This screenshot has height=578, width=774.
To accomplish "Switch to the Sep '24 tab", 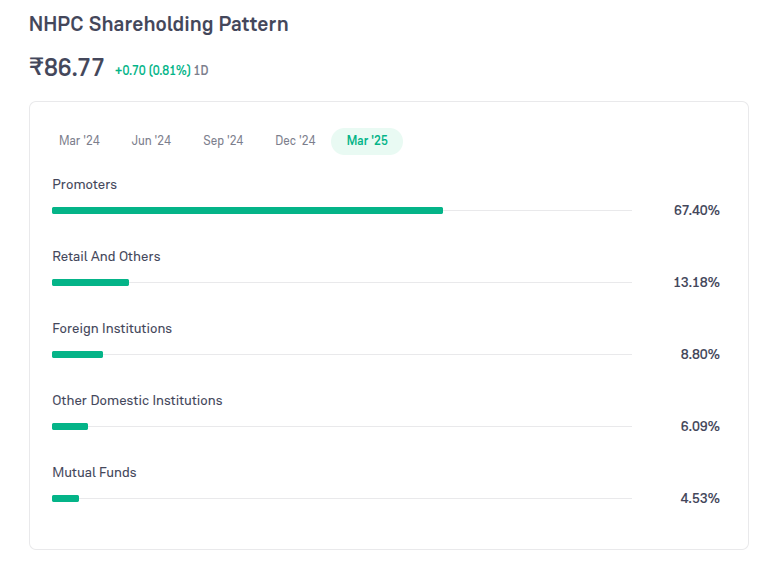I will pos(223,141).
